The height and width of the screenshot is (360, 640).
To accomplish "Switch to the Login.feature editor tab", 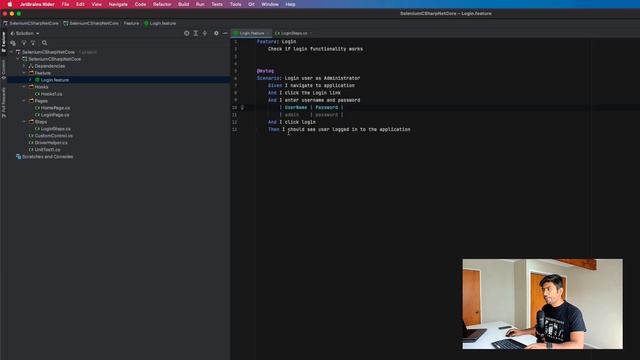I will [x=251, y=33].
